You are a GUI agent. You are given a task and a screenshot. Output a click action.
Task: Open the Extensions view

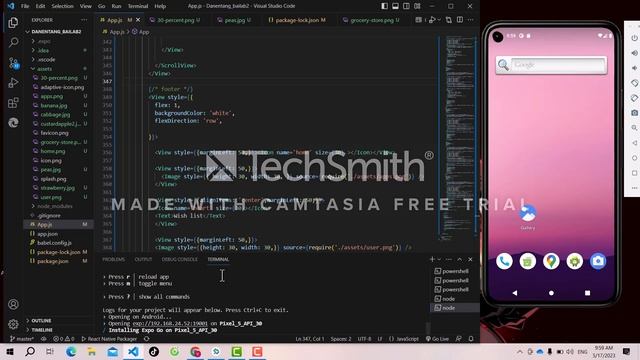coord(13,102)
